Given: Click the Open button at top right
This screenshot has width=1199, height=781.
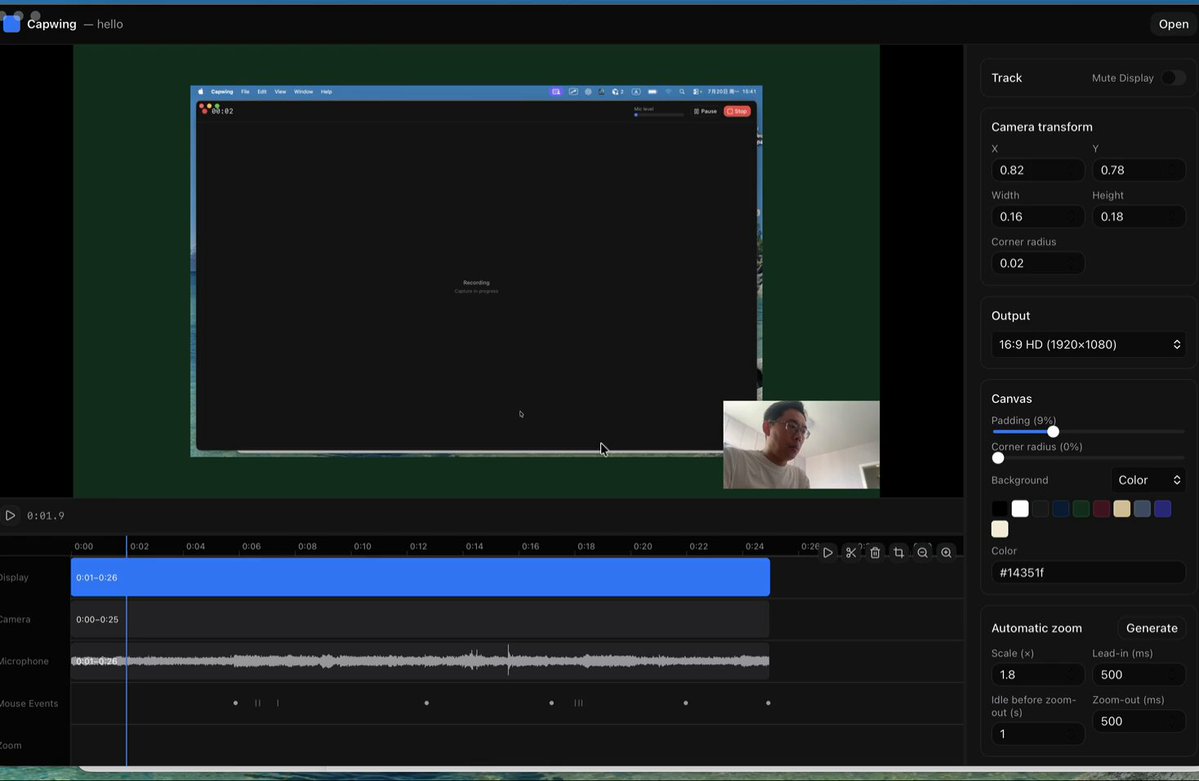Looking at the screenshot, I should coord(1173,24).
